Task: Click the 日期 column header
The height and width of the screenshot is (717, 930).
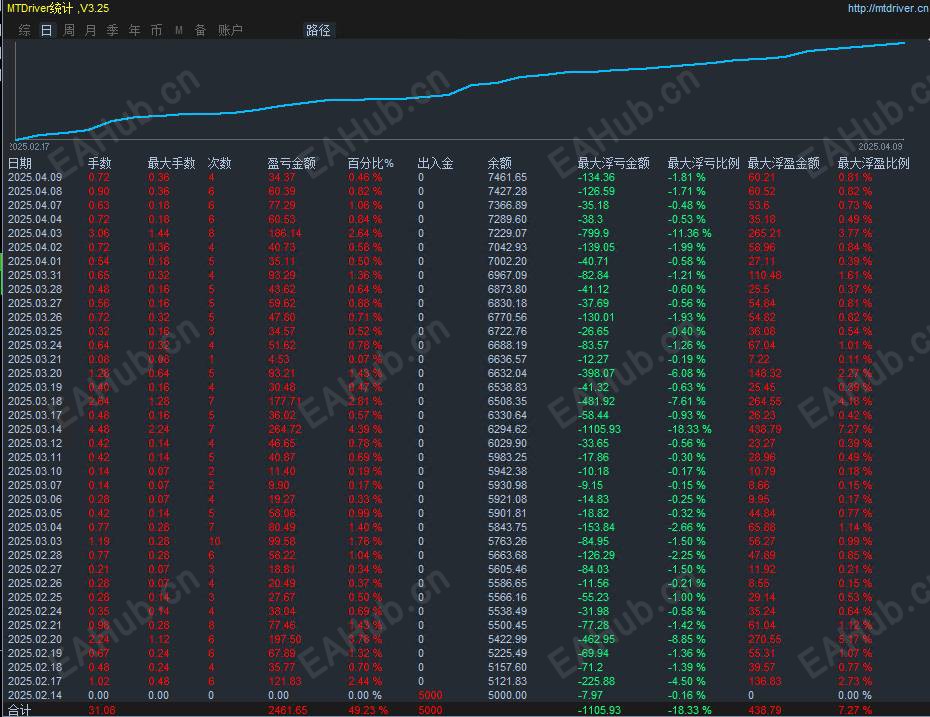Action: pyautogui.click(x=20, y=163)
